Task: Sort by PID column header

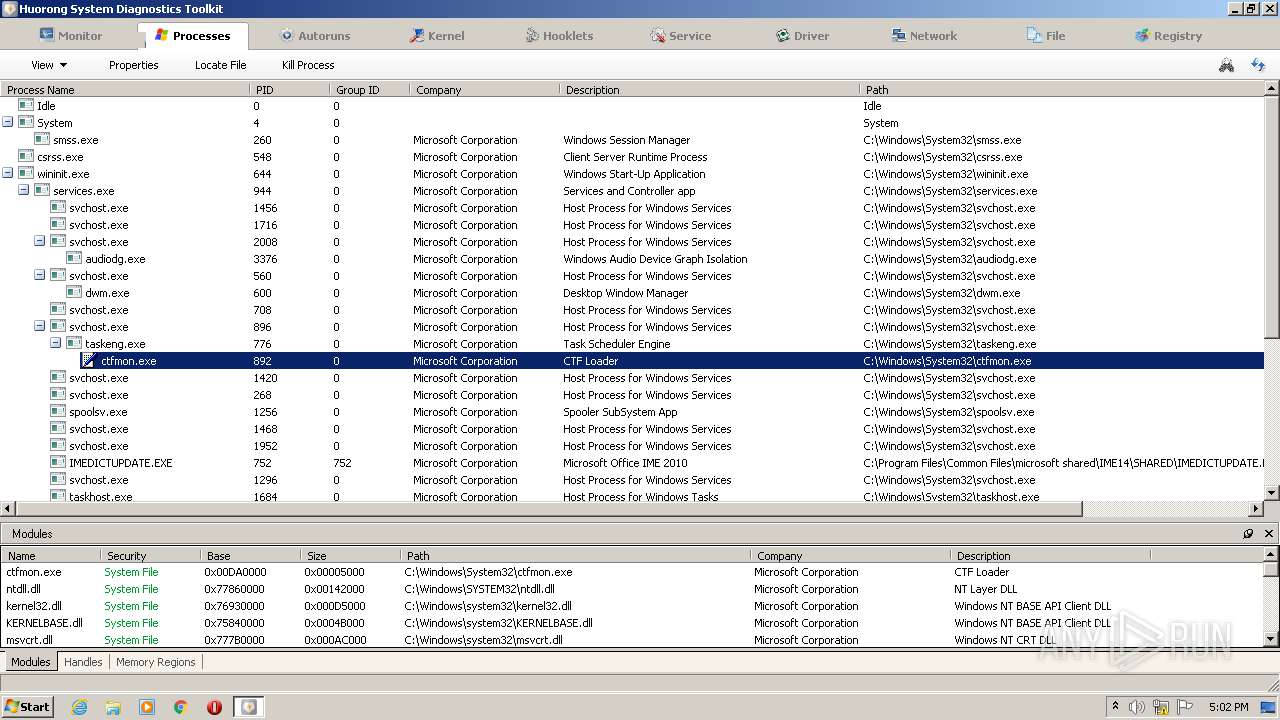Action: (x=290, y=89)
